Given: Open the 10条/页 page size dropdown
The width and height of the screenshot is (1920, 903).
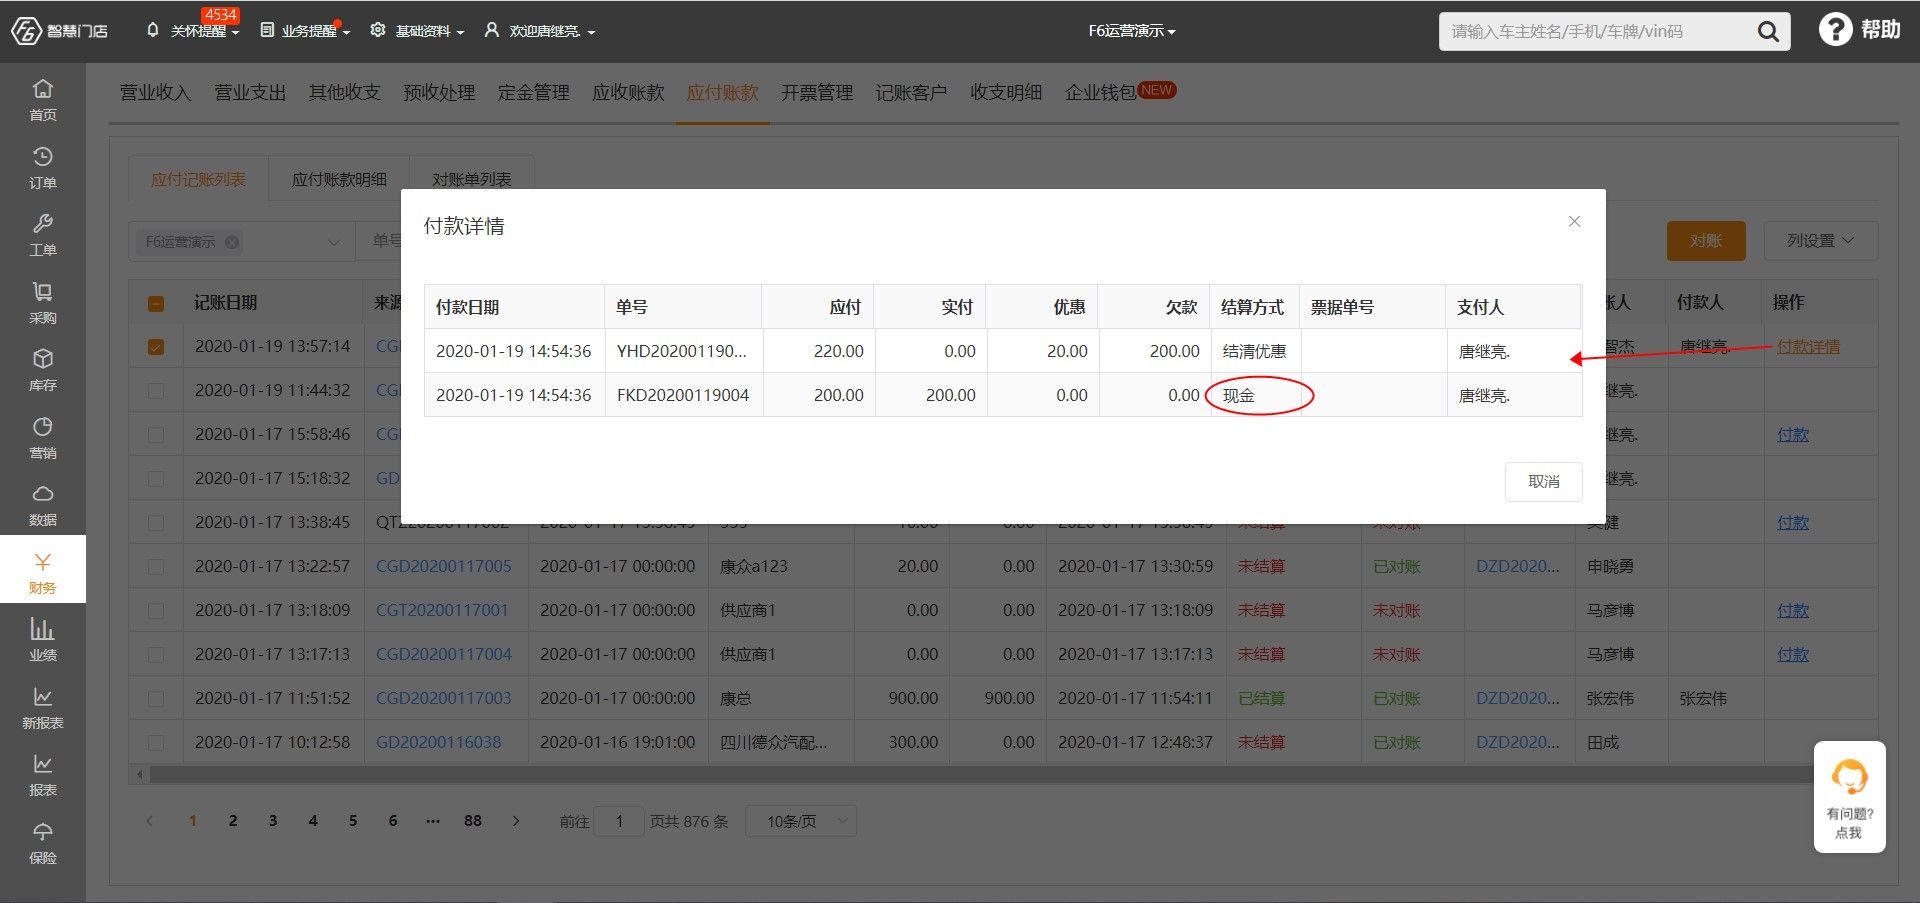Looking at the screenshot, I should pos(801,822).
